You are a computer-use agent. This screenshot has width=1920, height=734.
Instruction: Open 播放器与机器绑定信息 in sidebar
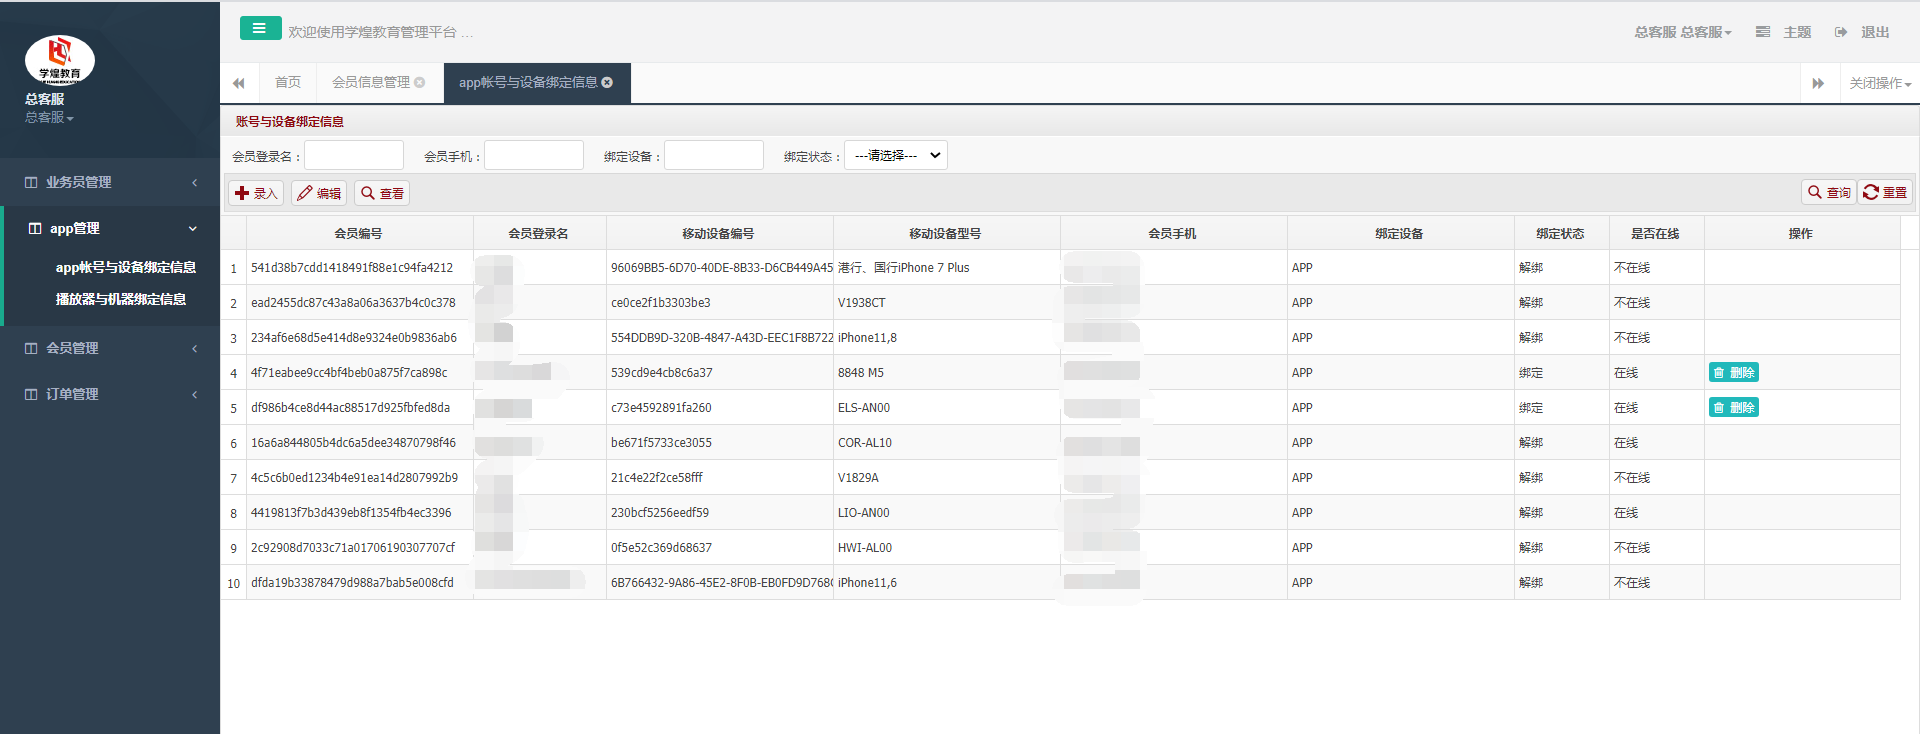point(121,299)
